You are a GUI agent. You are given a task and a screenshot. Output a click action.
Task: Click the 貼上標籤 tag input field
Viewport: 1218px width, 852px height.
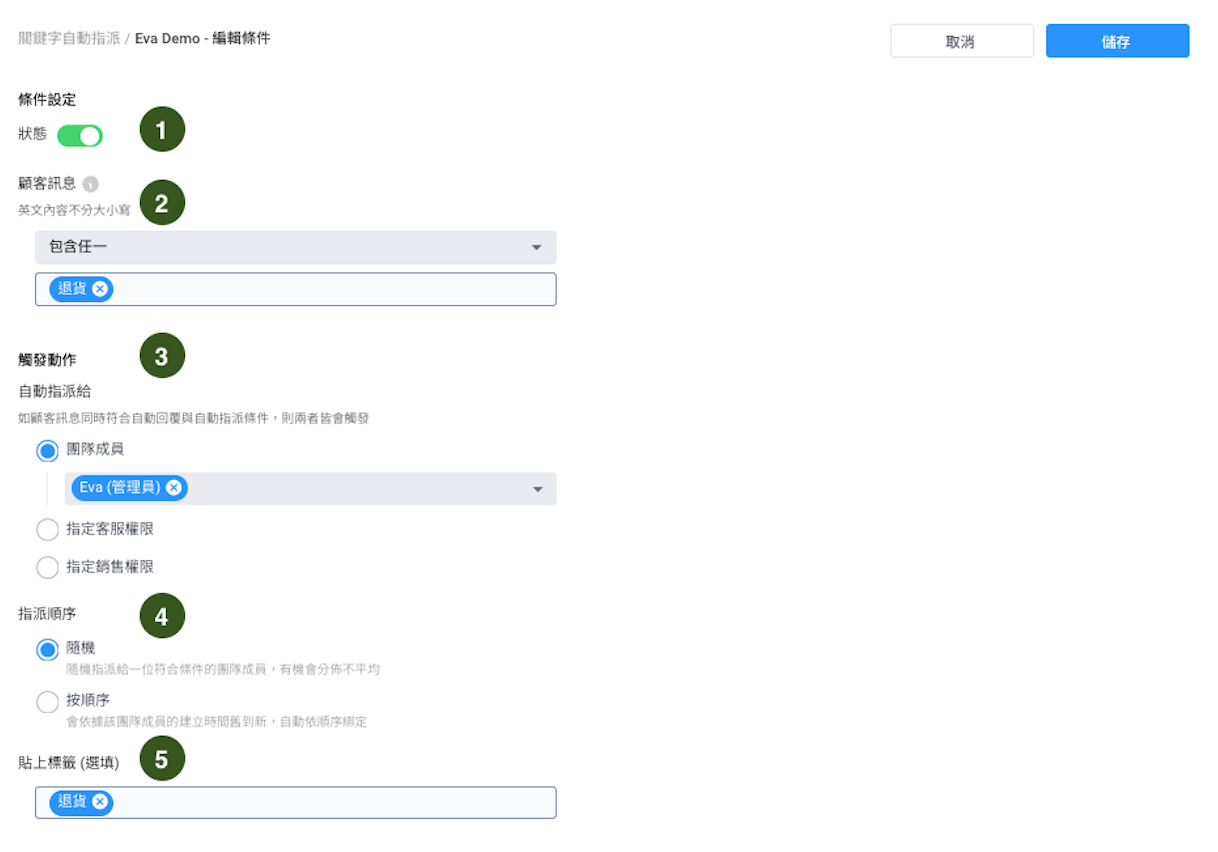pos(330,802)
